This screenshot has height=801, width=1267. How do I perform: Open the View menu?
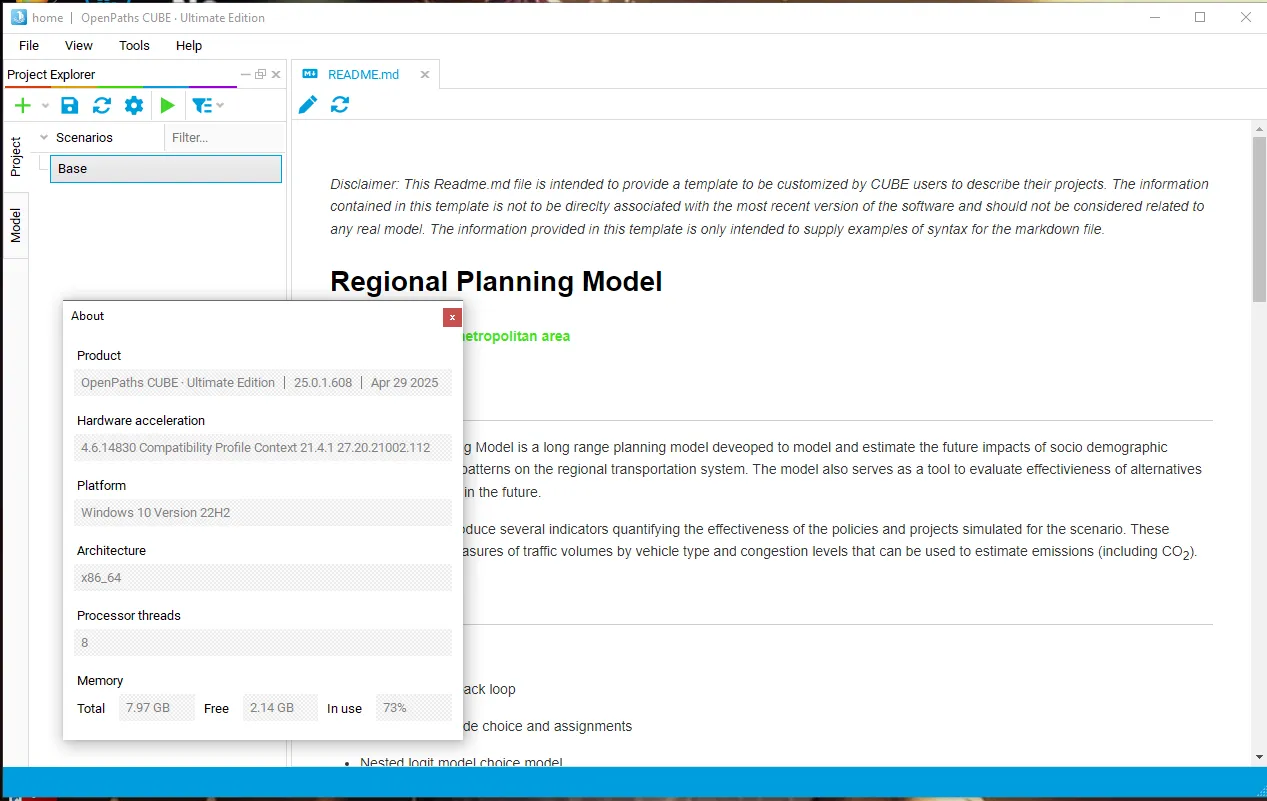click(79, 45)
